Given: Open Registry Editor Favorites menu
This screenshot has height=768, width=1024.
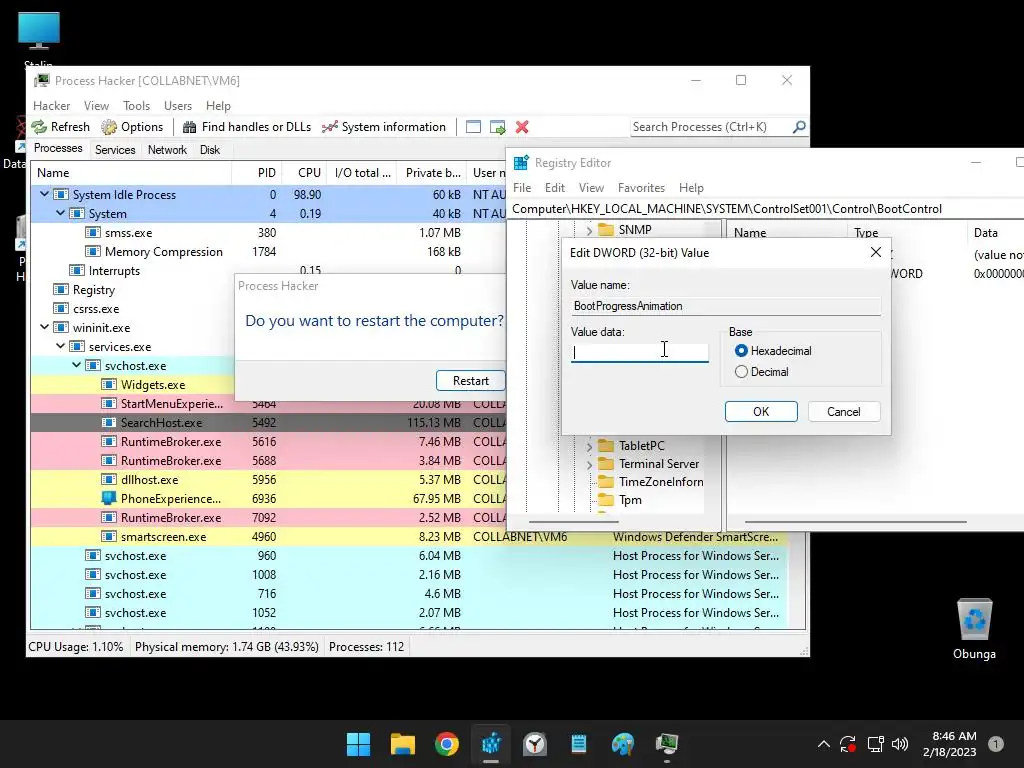Looking at the screenshot, I should tap(641, 188).
